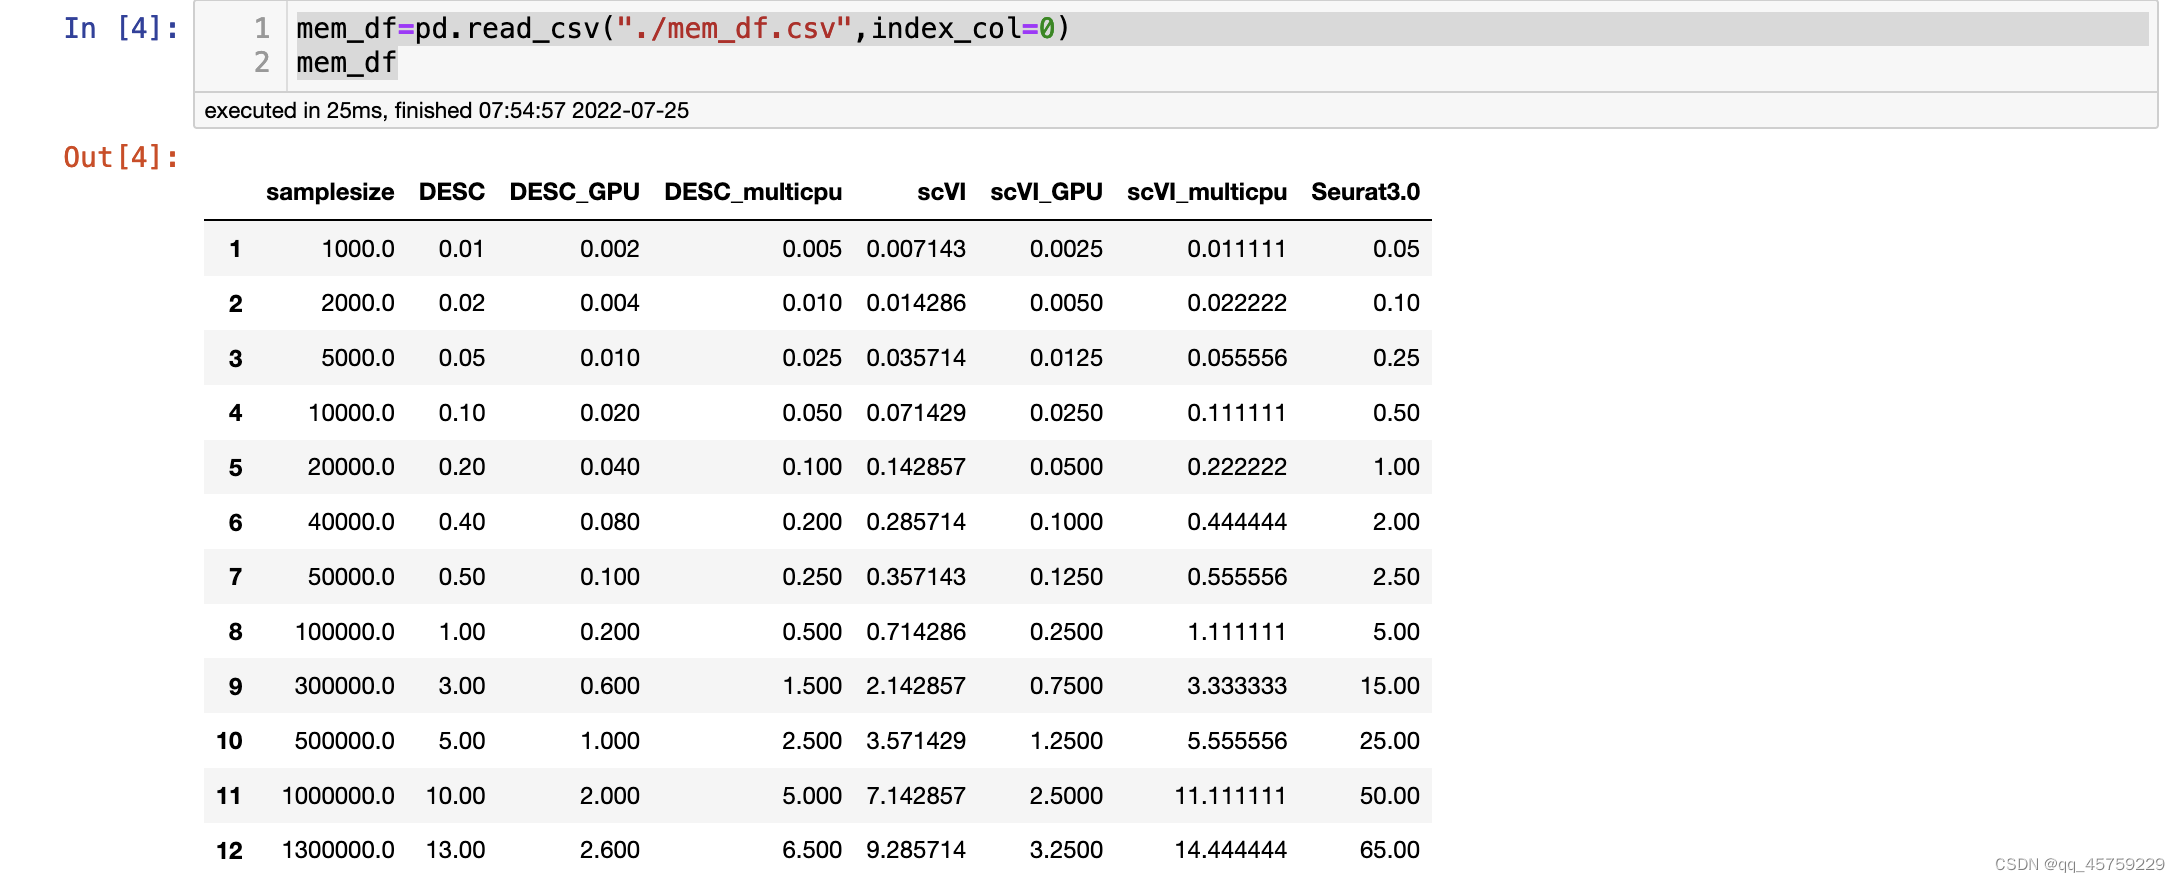Click the execution time status text
Screen dimensions: 2180x882
pos(446,110)
